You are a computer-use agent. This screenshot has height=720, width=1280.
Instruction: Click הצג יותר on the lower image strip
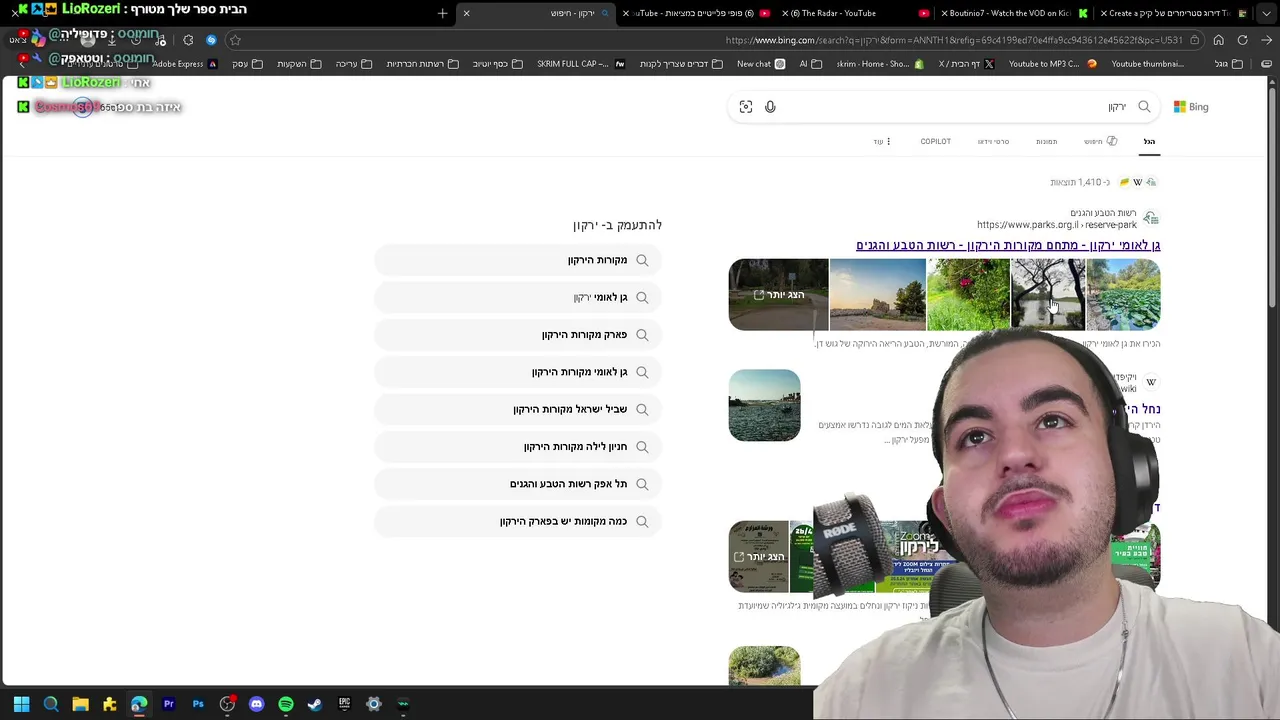tap(758, 557)
